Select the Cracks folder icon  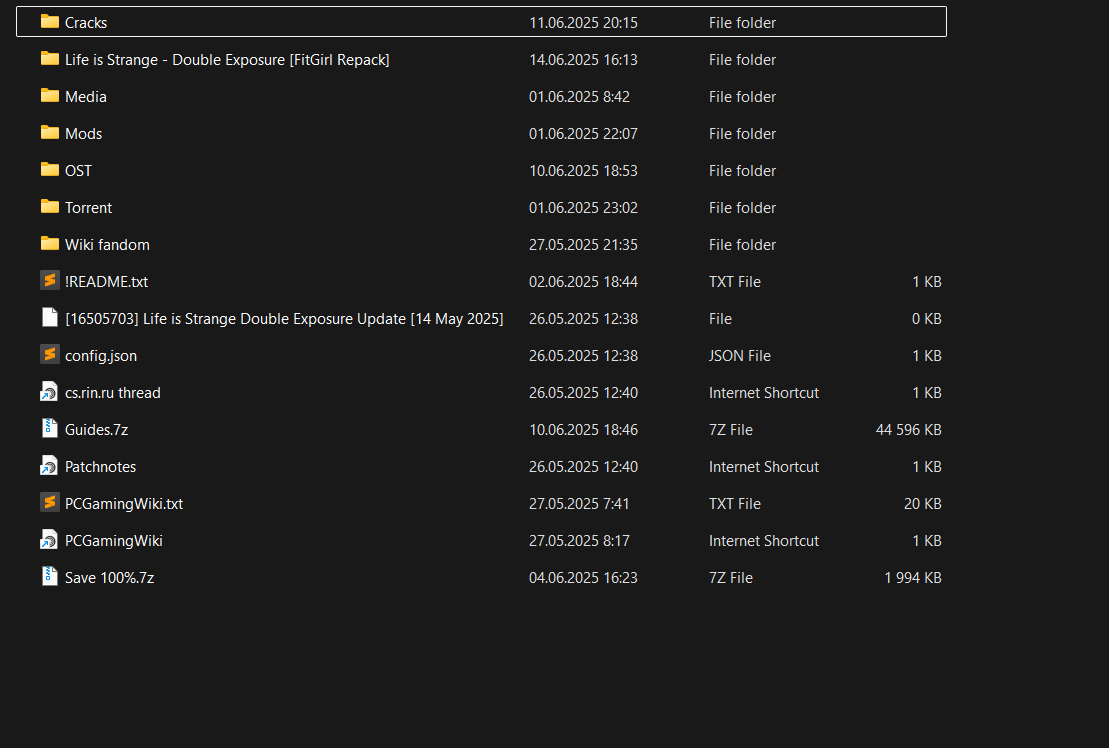pyautogui.click(x=50, y=22)
